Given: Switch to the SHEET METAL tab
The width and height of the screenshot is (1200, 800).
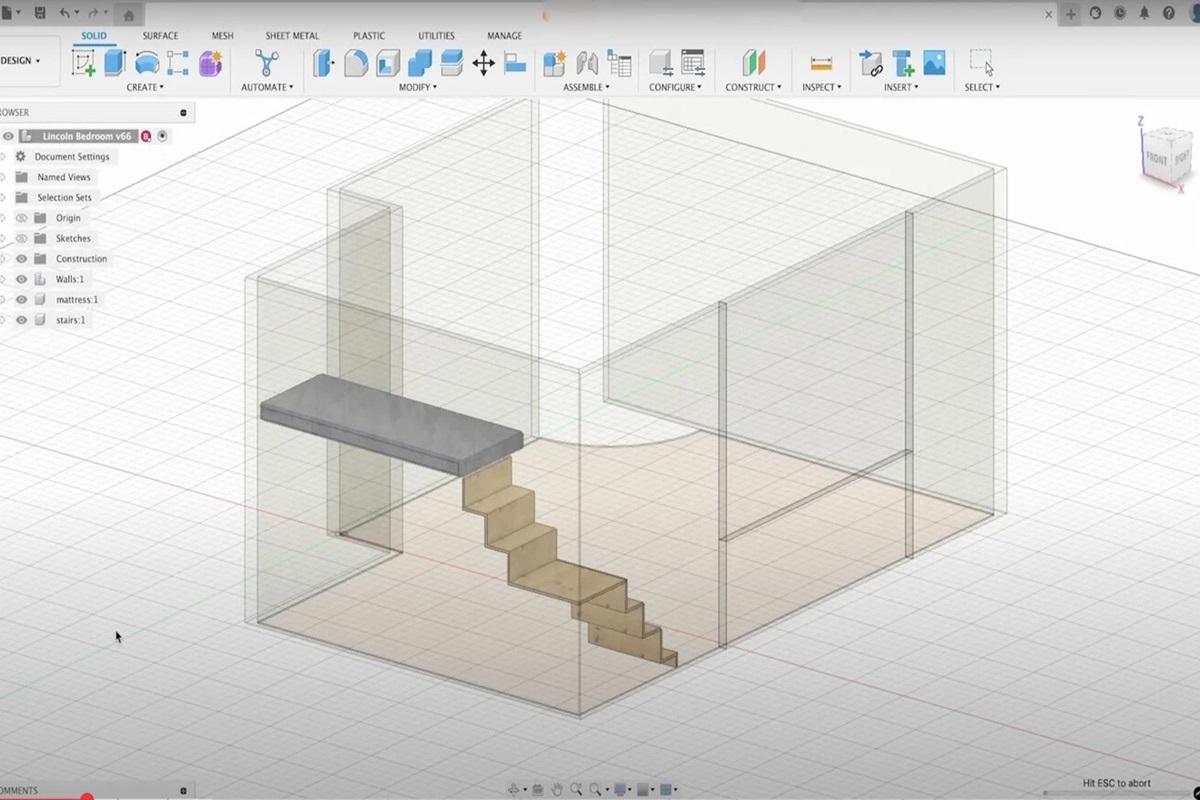Looking at the screenshot, I should pos(292,36).
